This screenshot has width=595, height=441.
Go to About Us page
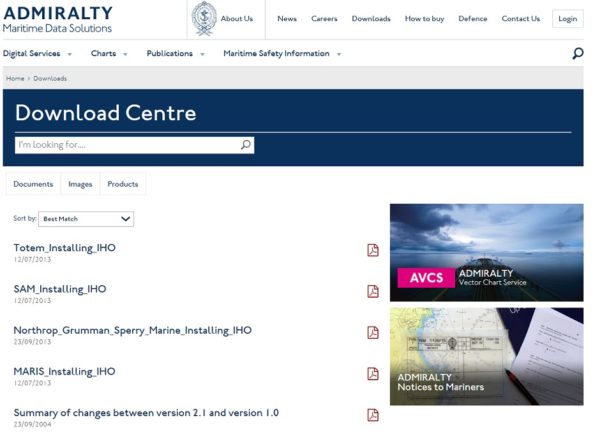coord(237,19)
